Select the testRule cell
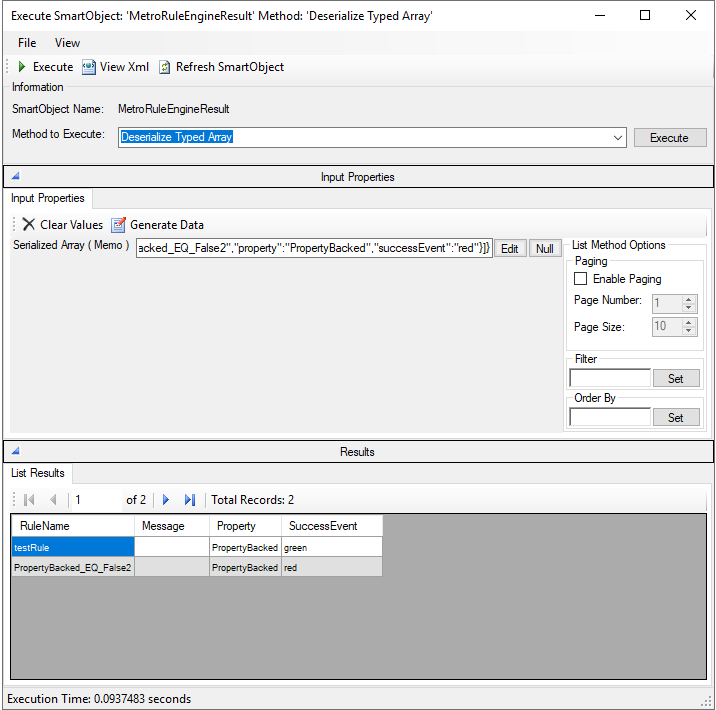The height and width of the screenshot is (710, 716). 73,547
